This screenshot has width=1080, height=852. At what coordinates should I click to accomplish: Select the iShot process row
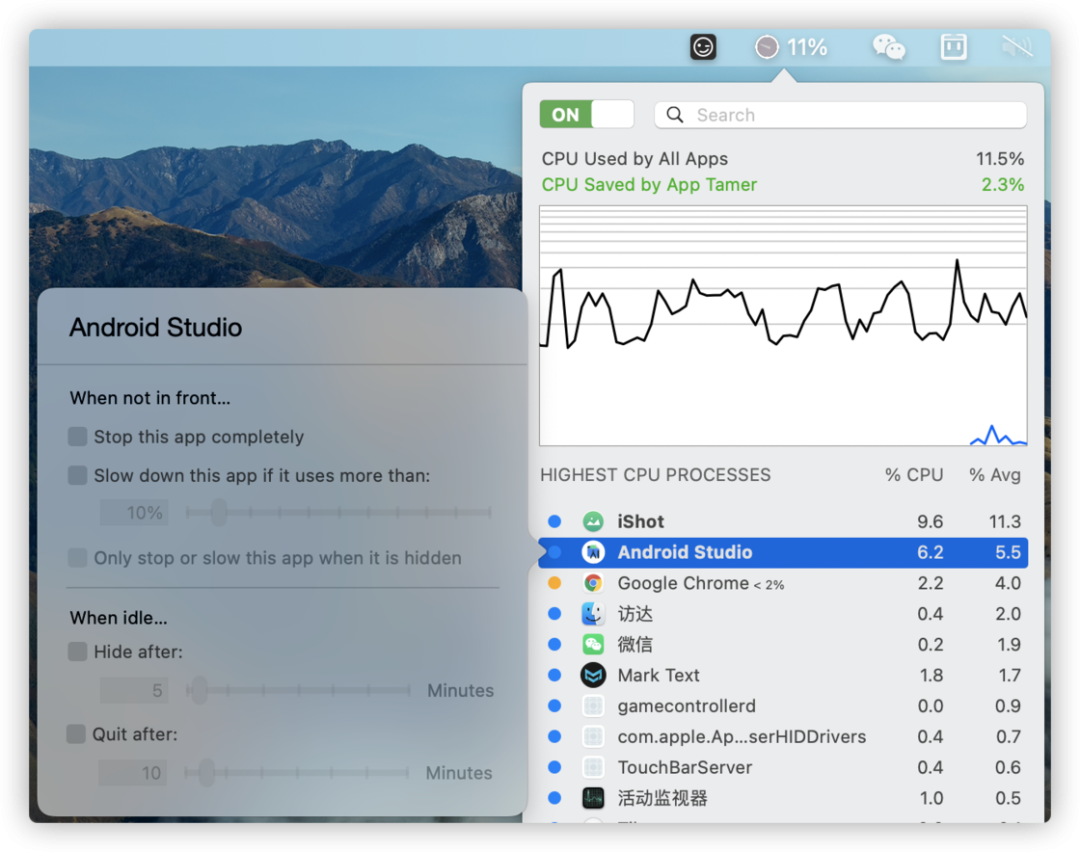tap(783, 521)
